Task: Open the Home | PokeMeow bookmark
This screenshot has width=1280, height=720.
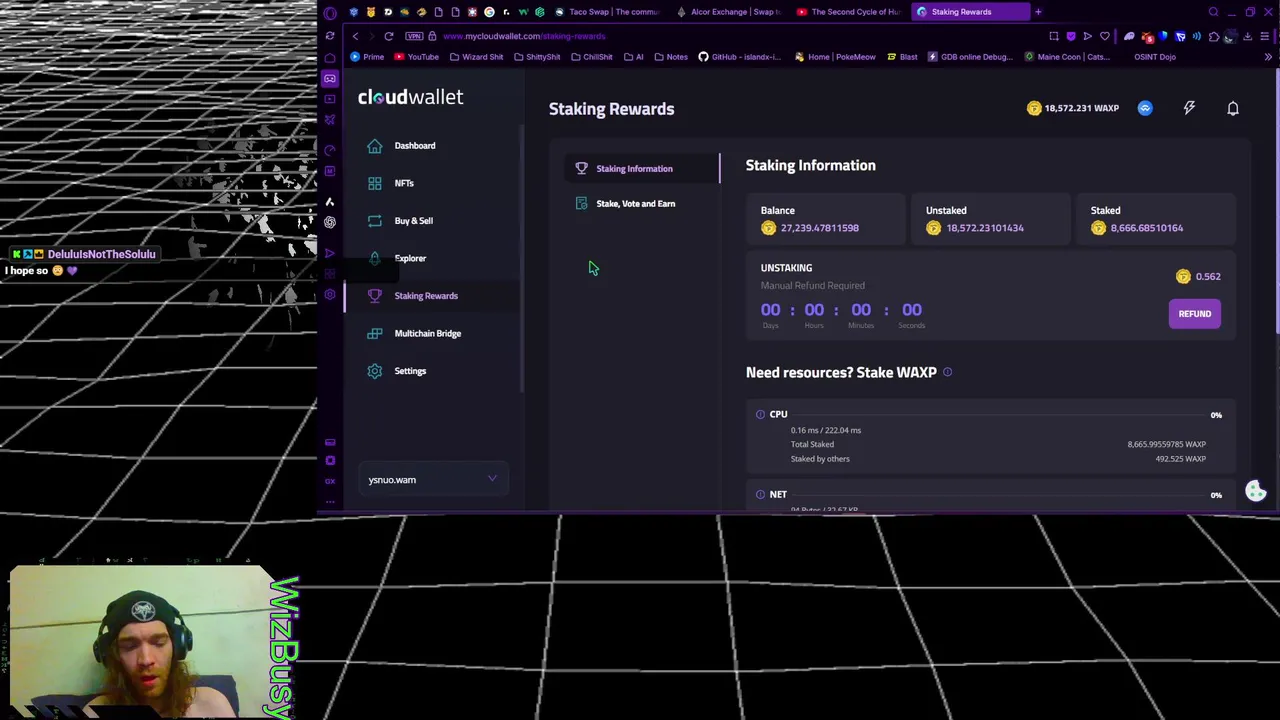Action: pyautogui.click(x=834, y=57)
